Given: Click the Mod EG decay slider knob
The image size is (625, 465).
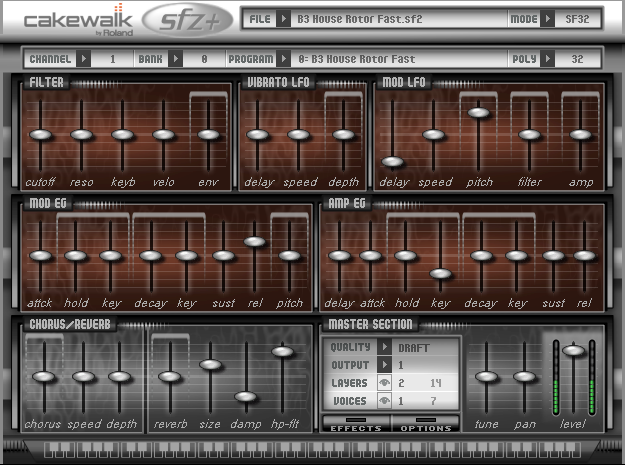Looking at the screenshot, I should tap(151, 256).
